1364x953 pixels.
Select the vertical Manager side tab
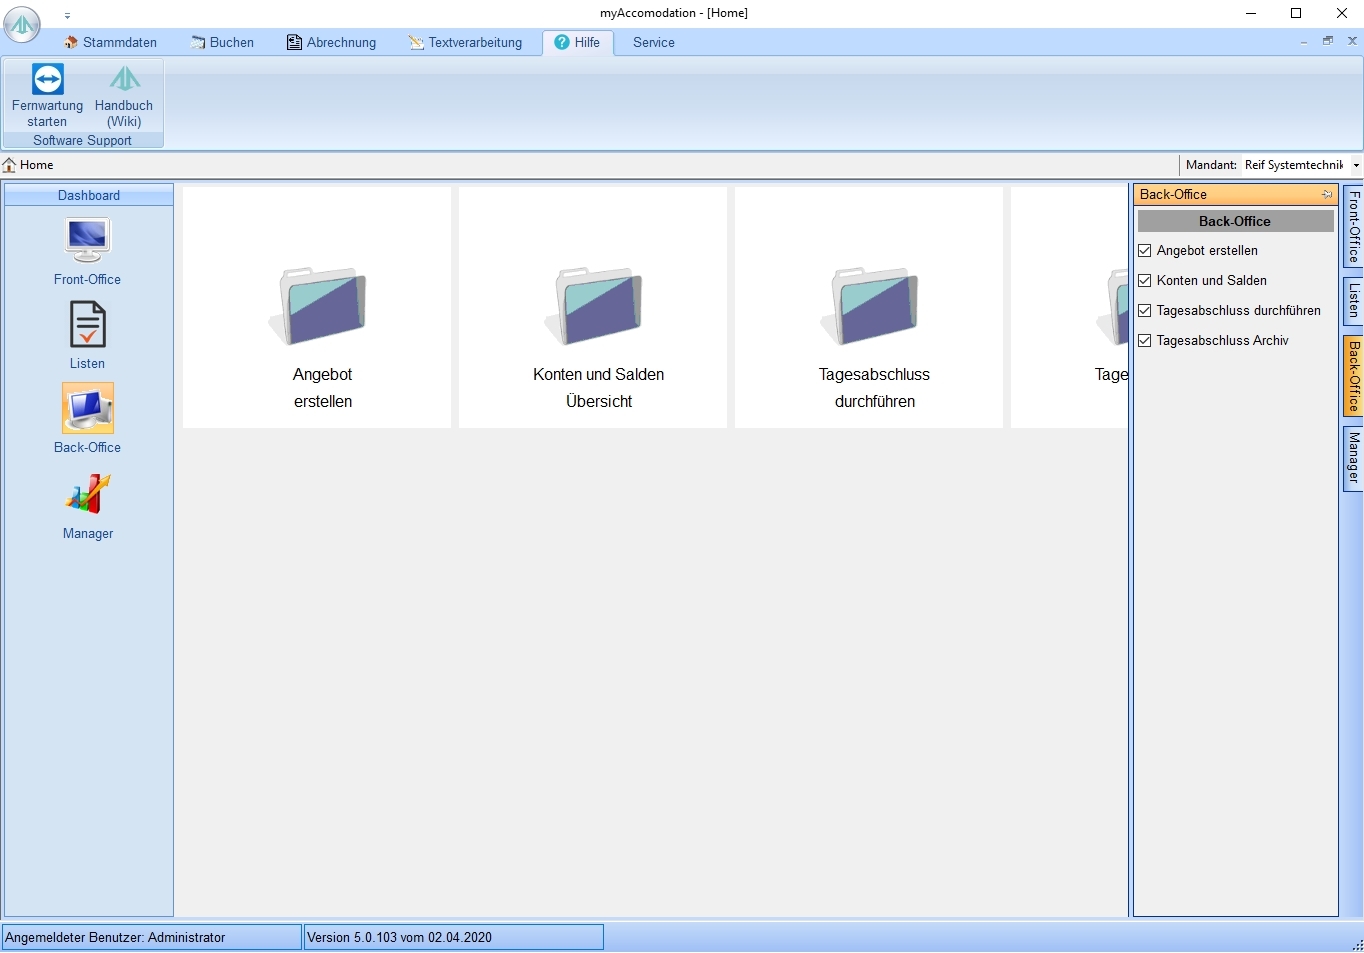point(1354,459)
